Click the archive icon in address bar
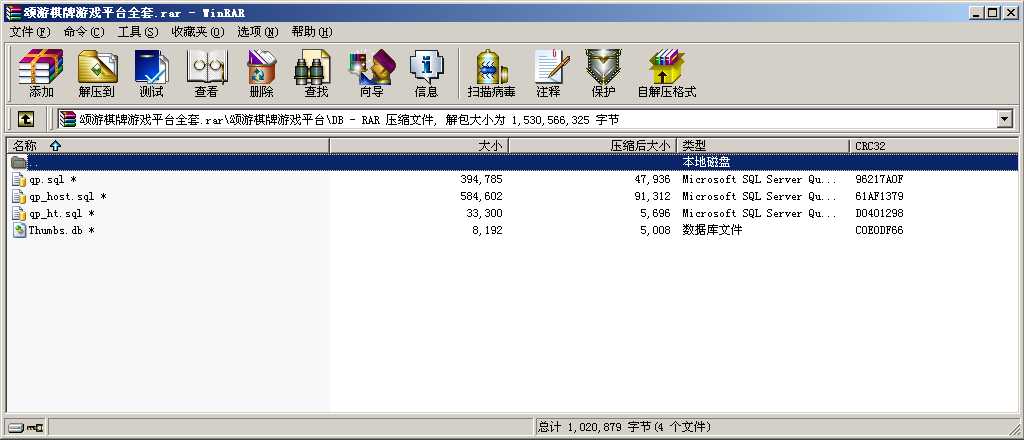Image resolution: width=1024 pixels, height=440 pixels. coord(67,119)
